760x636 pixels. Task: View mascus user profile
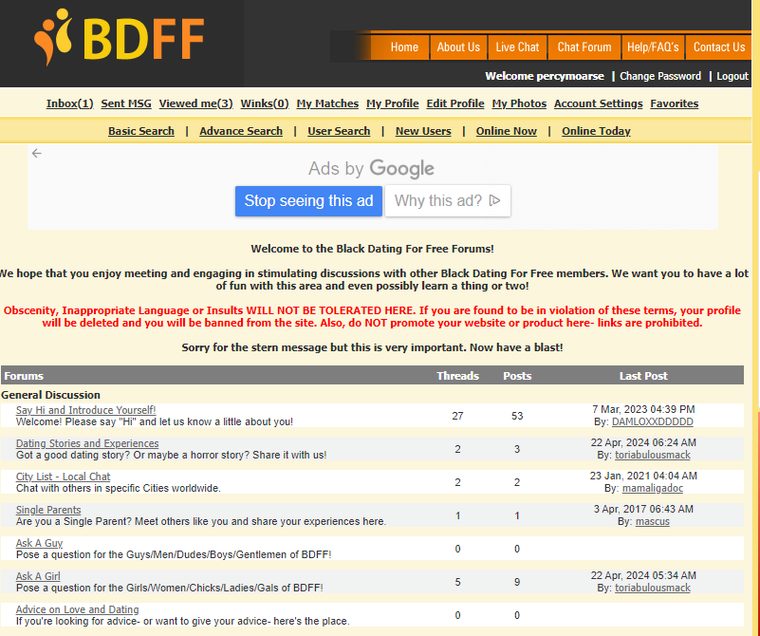point(652,522)
